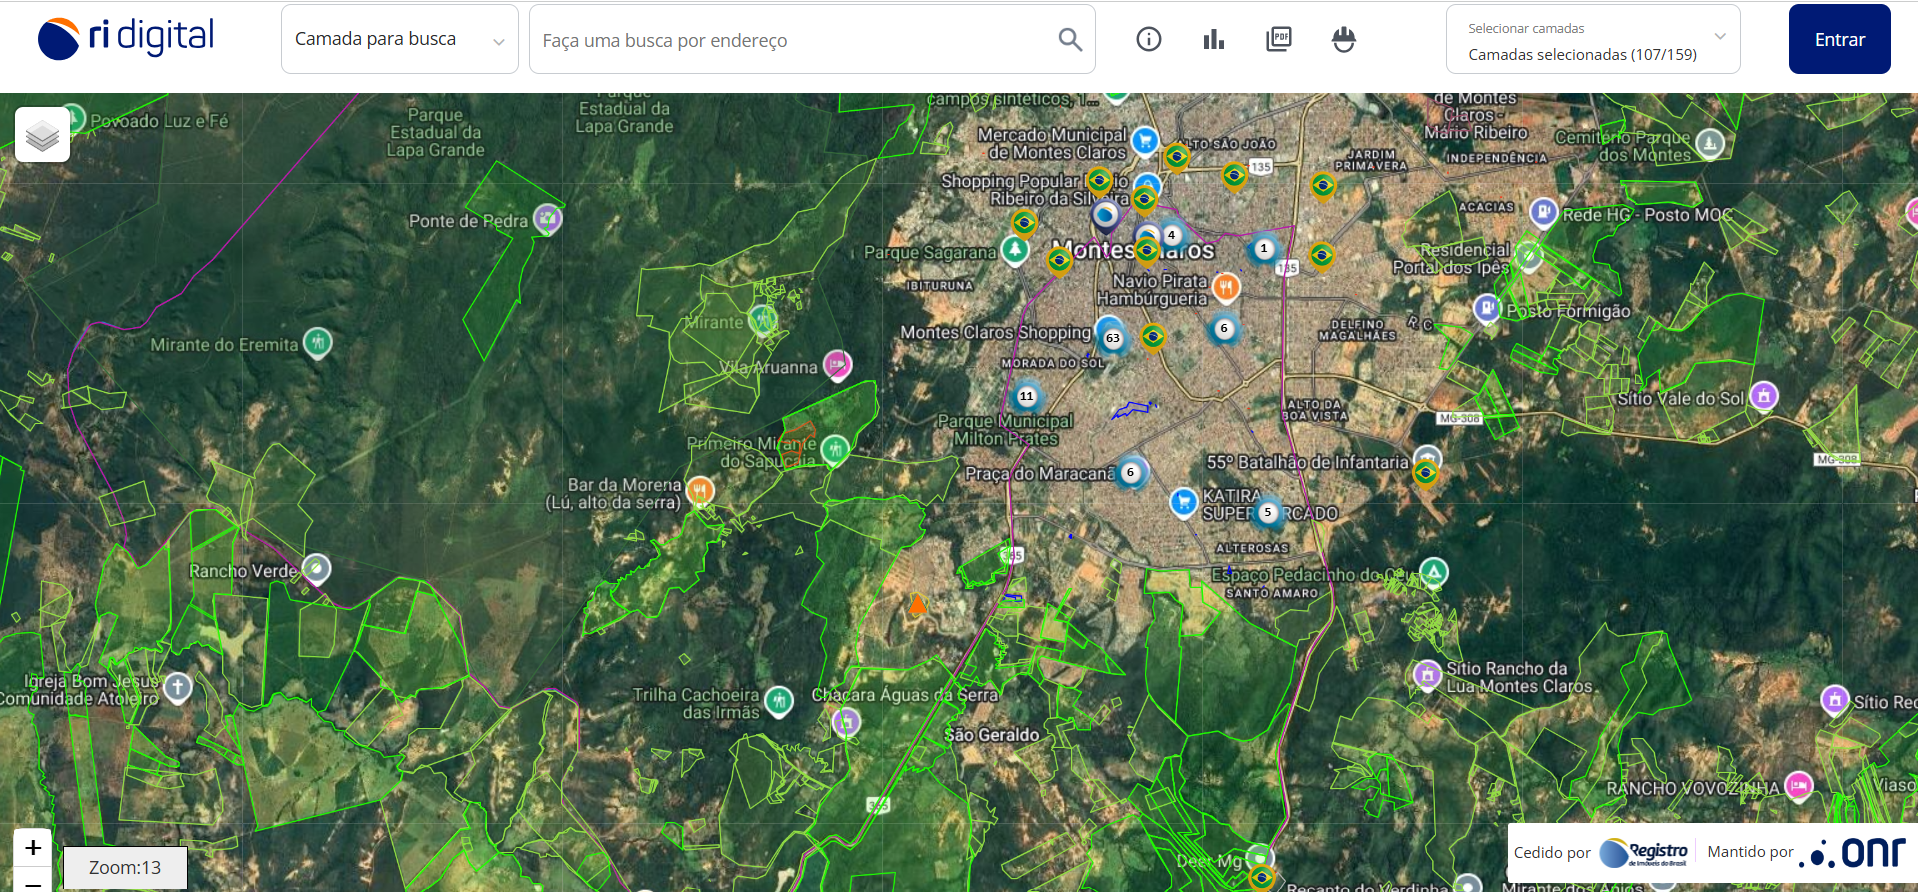Open the cluster marker showing 1
This screenshot has height=892, width=1918.
(1264, 248)
